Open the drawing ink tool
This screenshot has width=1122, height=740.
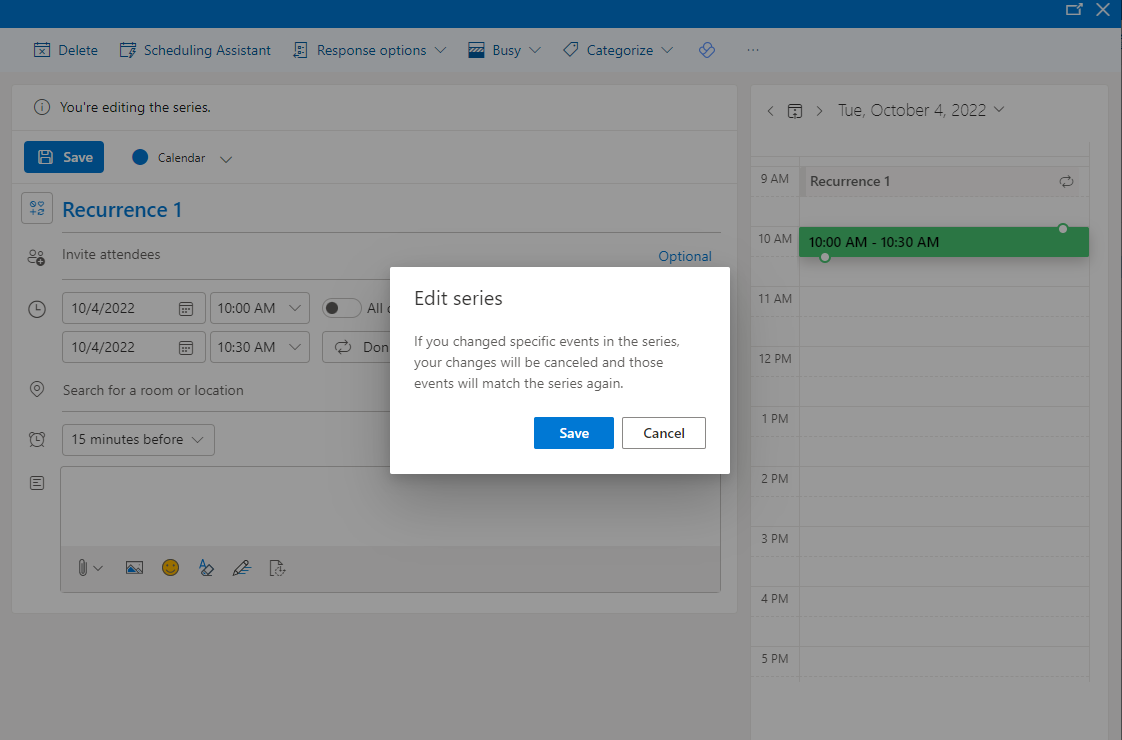point(241,568)
